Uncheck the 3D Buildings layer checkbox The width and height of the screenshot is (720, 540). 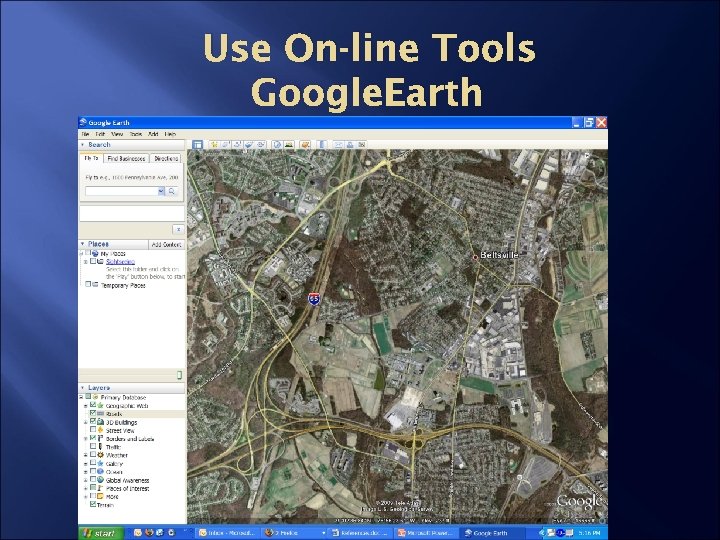(x=93, y=422)
